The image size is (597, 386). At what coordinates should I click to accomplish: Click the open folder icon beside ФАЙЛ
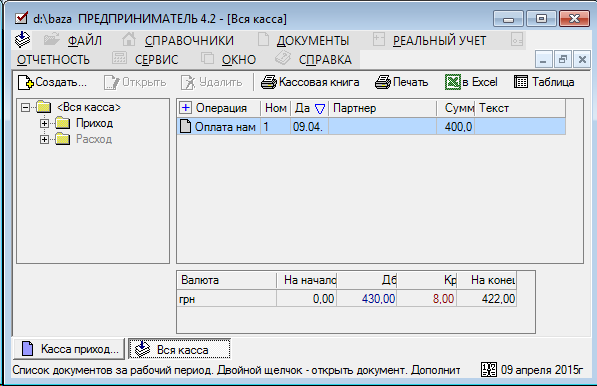[51, 40]
